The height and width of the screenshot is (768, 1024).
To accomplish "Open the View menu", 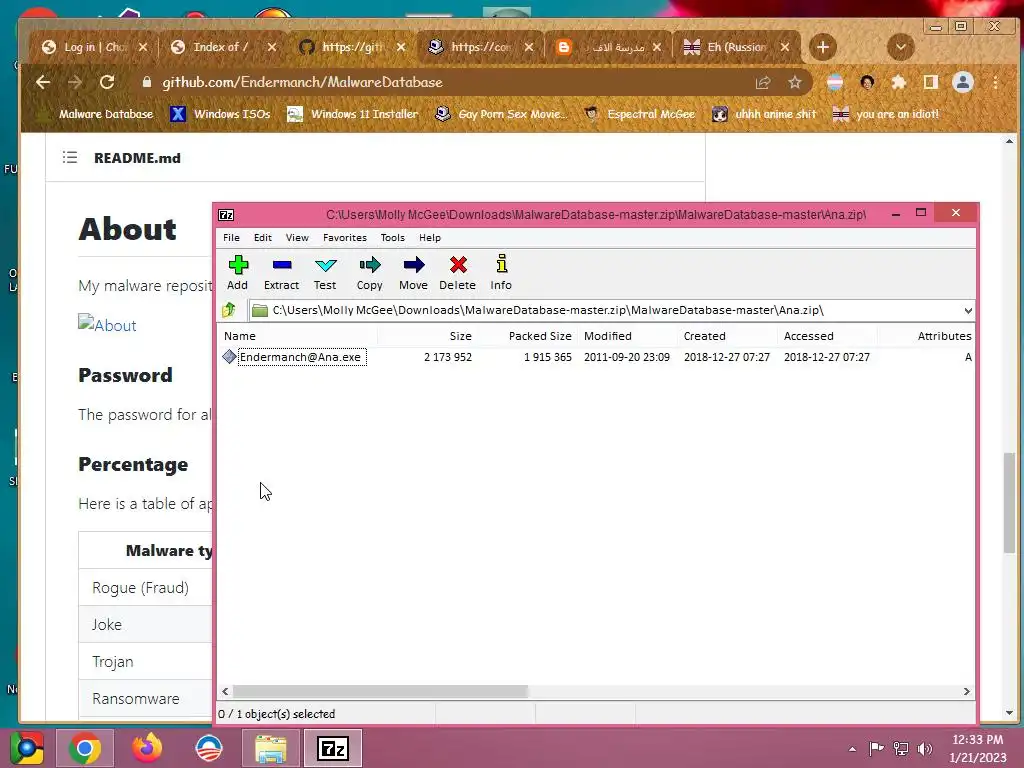I will tap(297, 238).
